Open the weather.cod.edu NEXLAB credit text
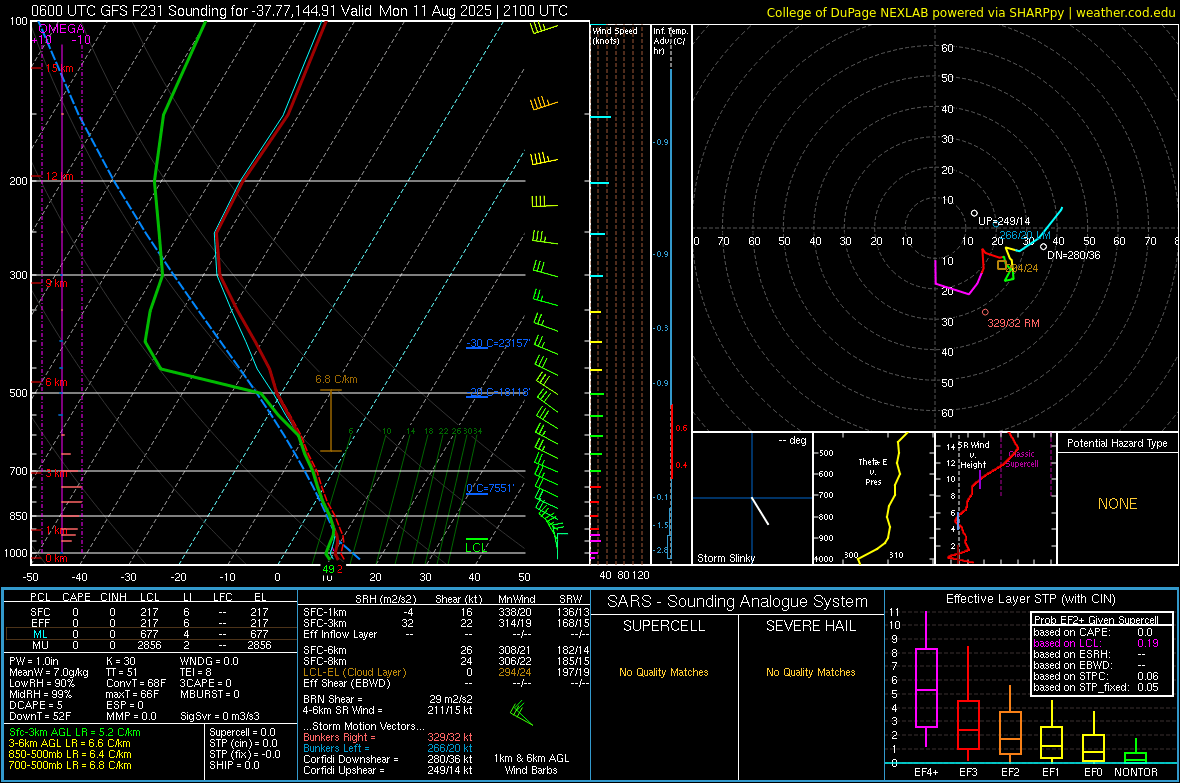The width and height of the screenshot is (1180, 783). pos(971,12)
